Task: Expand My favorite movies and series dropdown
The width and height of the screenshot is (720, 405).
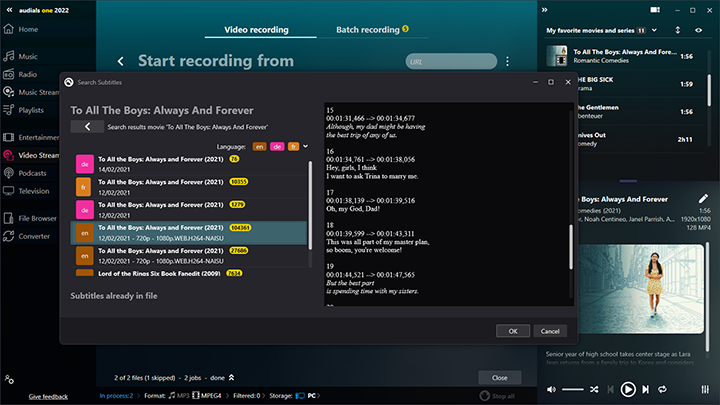Action: point(654,30)
